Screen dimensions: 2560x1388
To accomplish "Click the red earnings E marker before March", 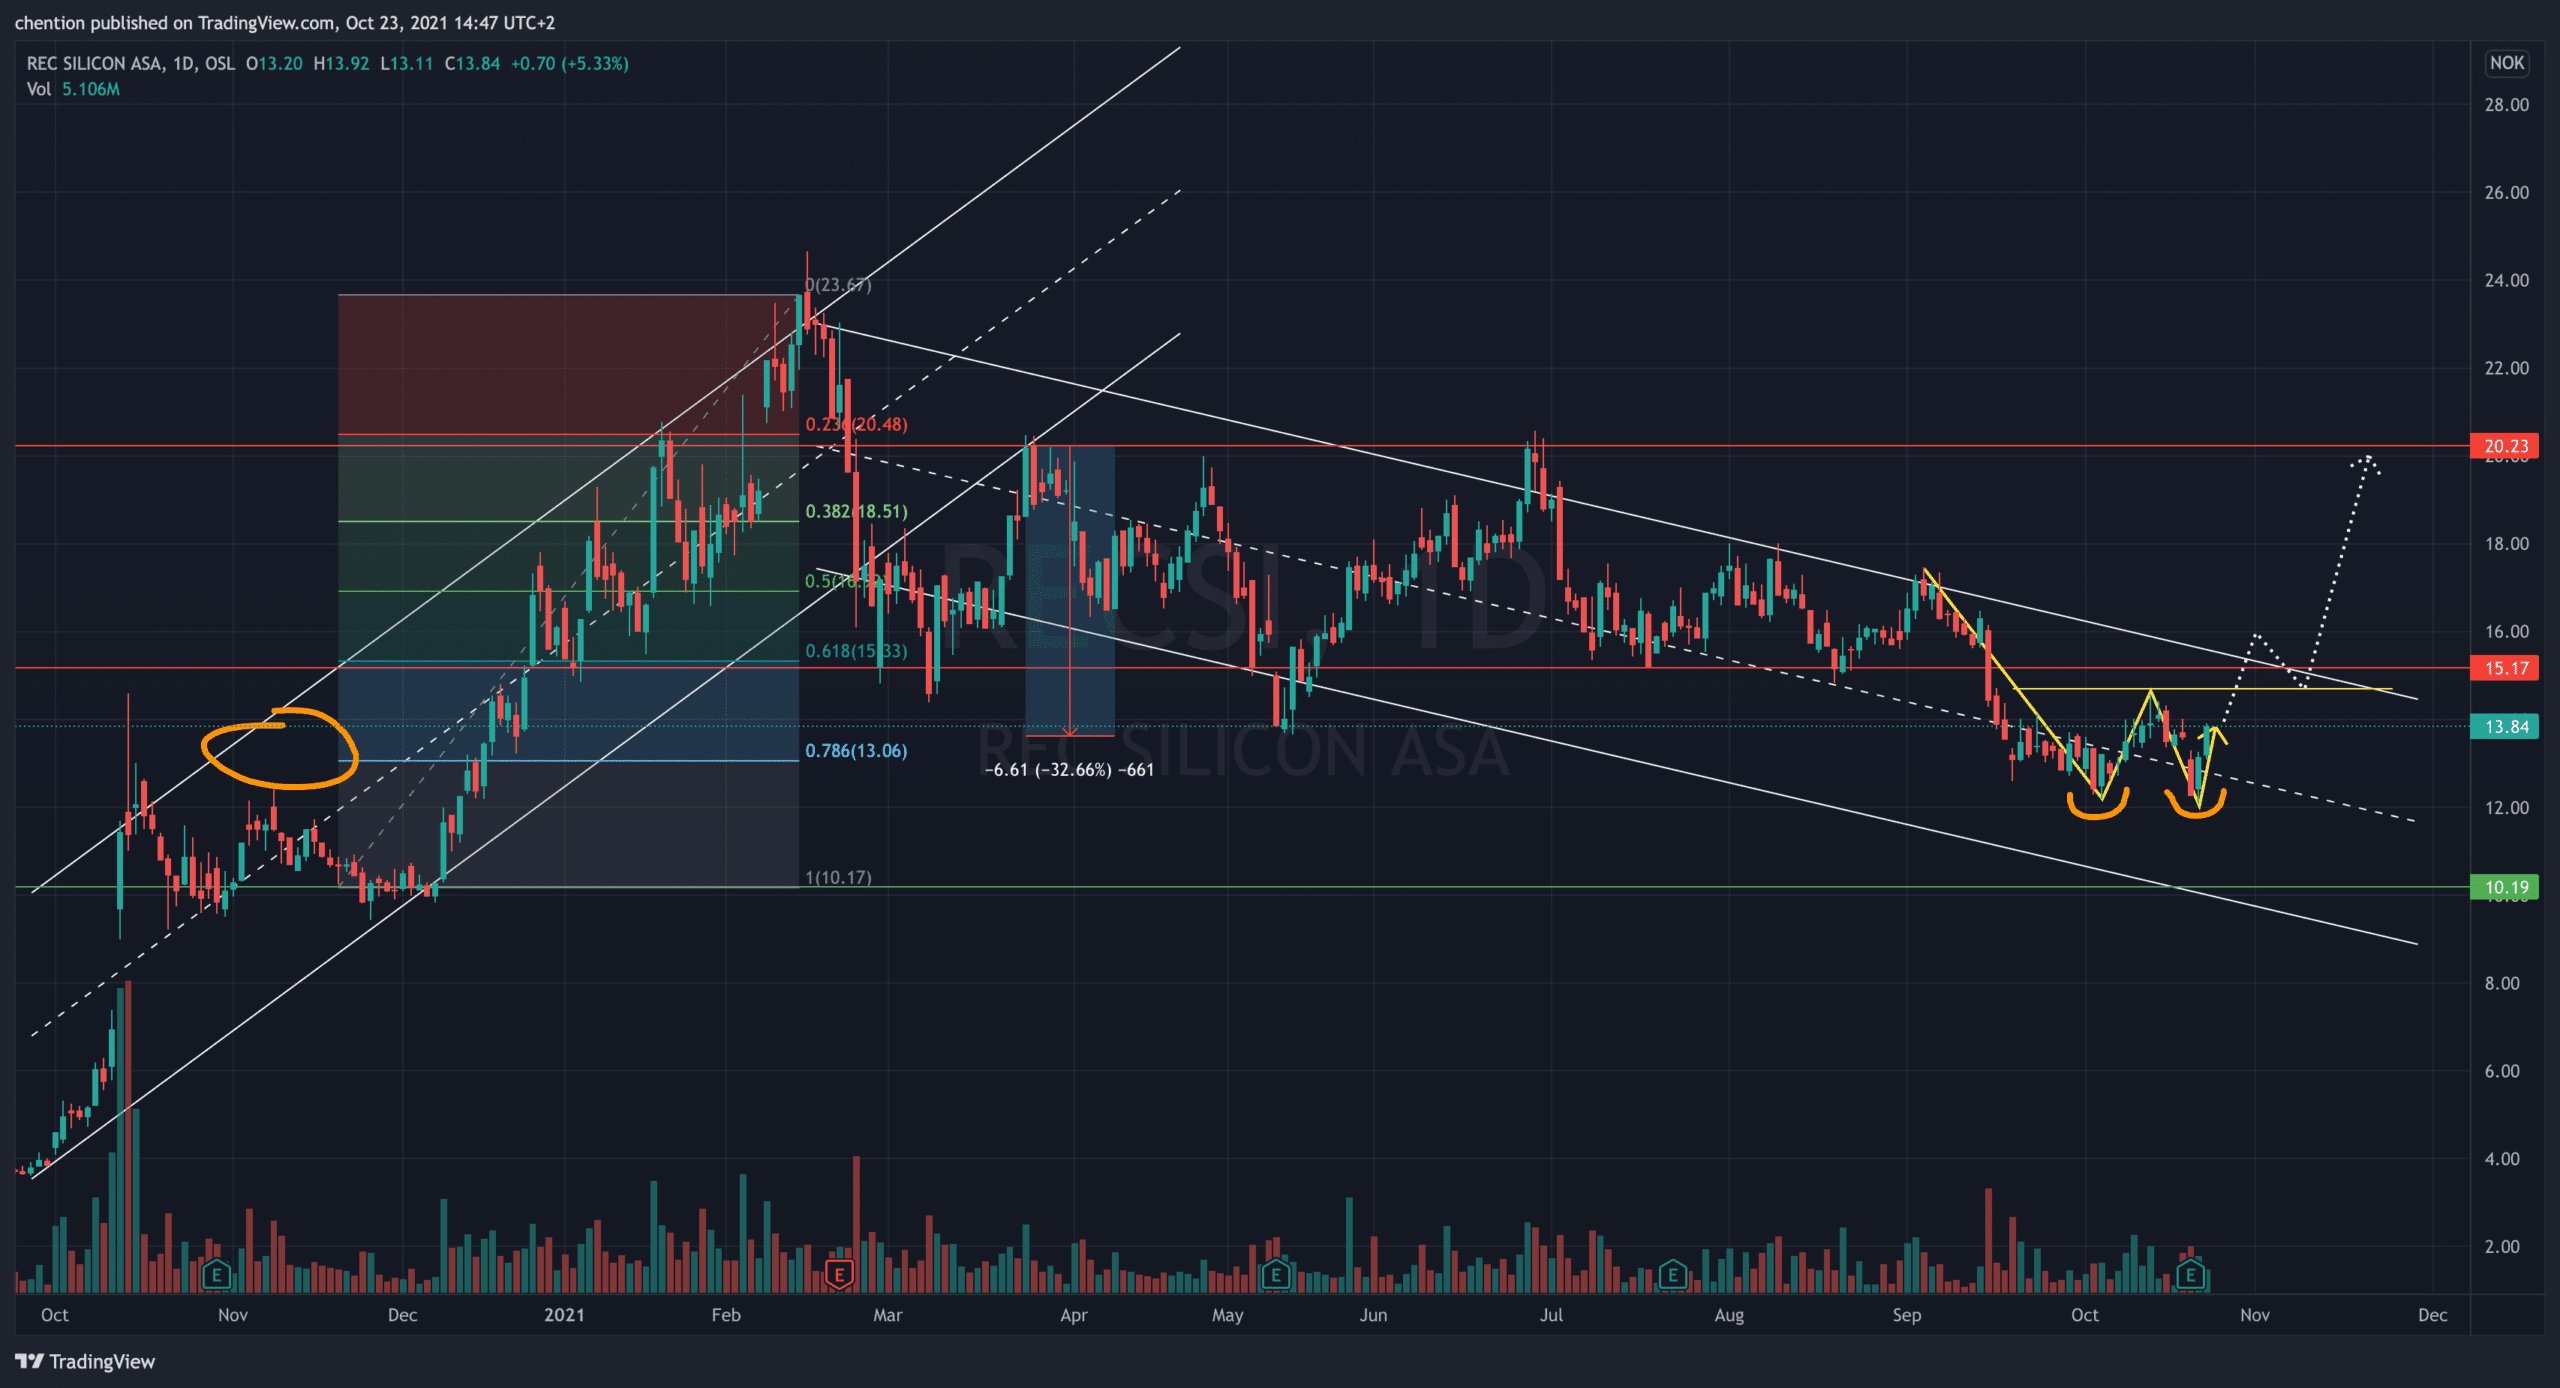I will (x=839, y=1275).
